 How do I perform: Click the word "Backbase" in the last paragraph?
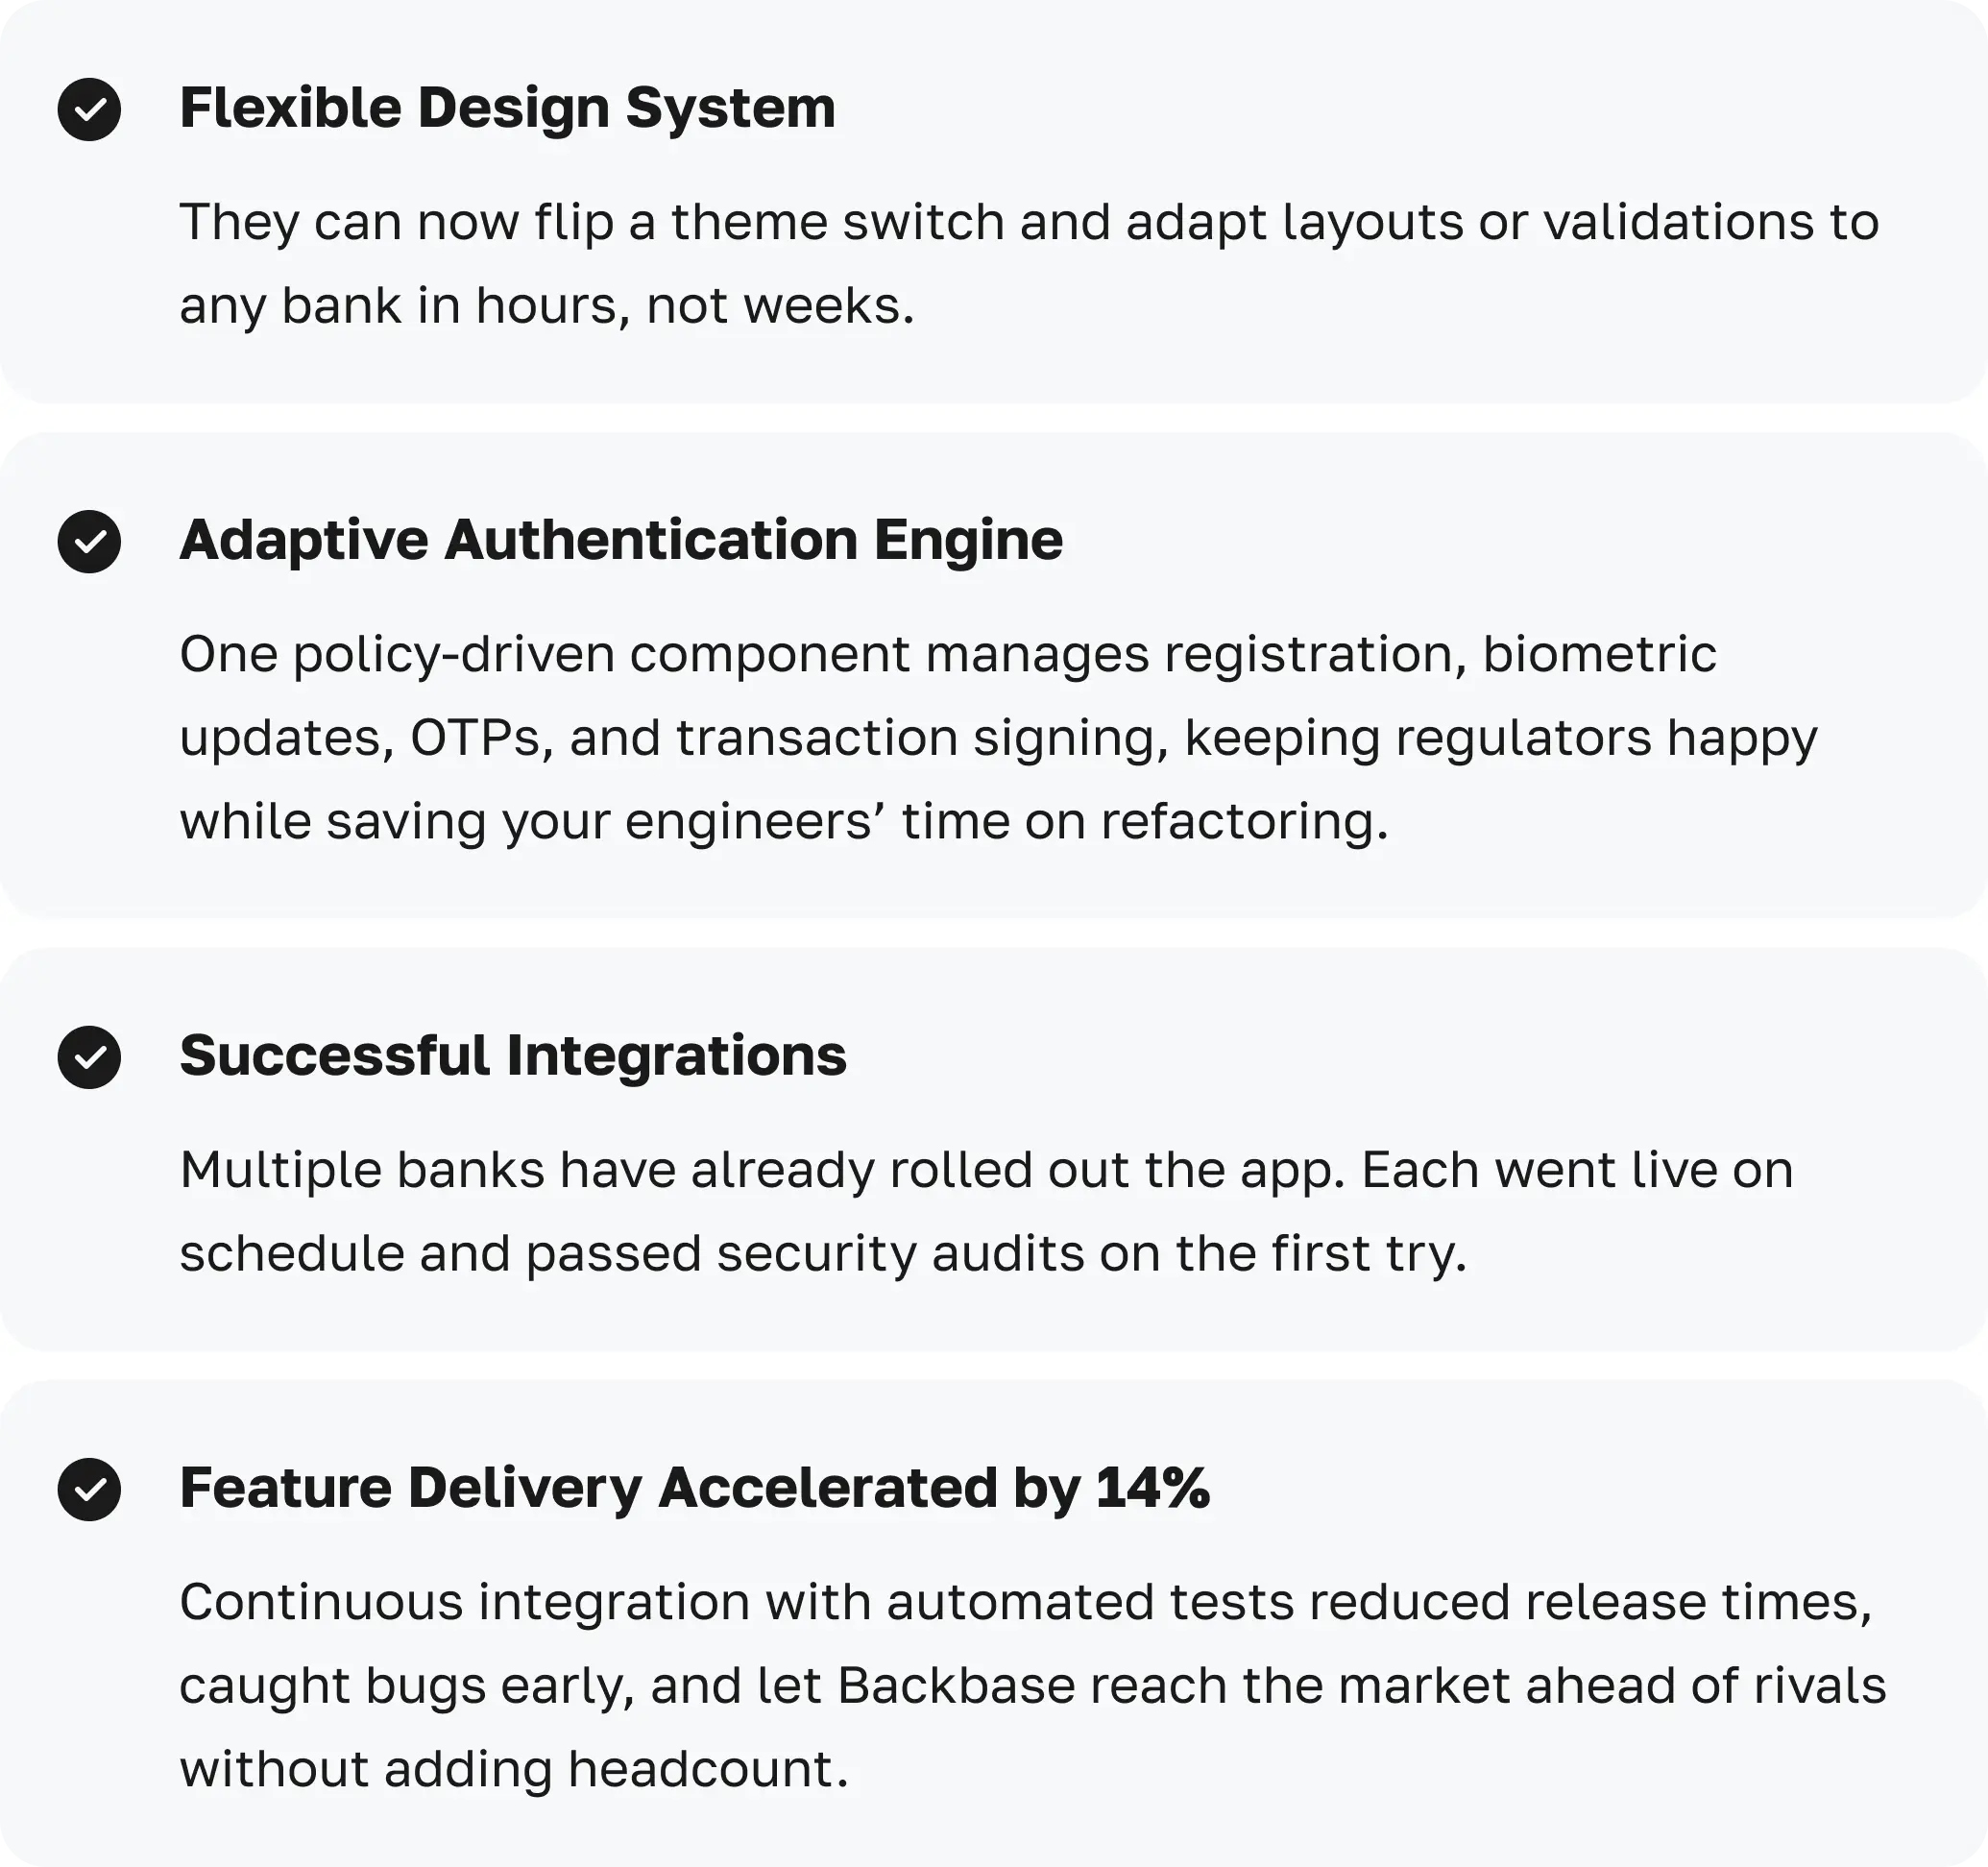[x=956, y=1686]
